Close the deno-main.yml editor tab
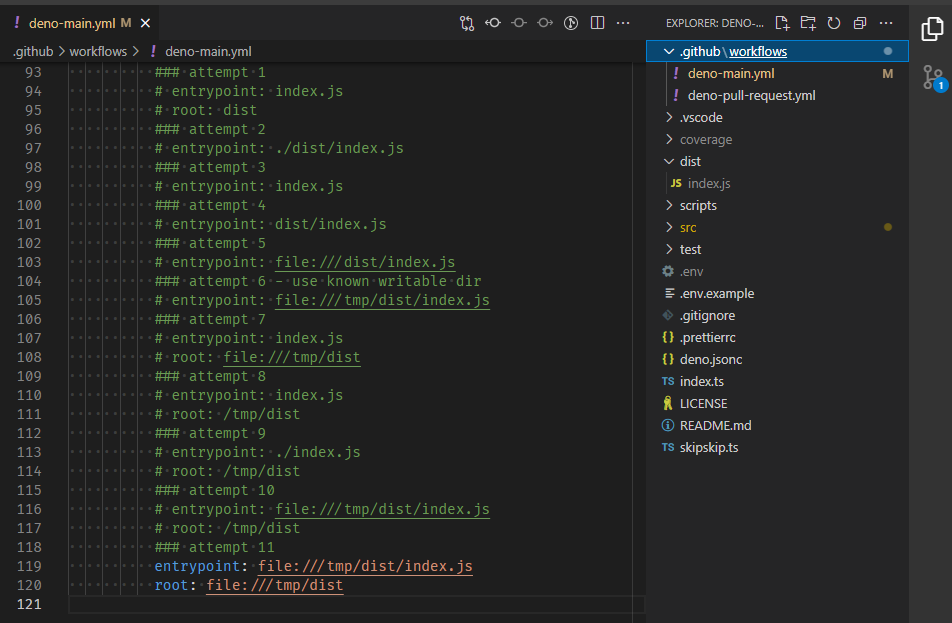The width and height of the screenshot is (952, 623). point(145,23)
